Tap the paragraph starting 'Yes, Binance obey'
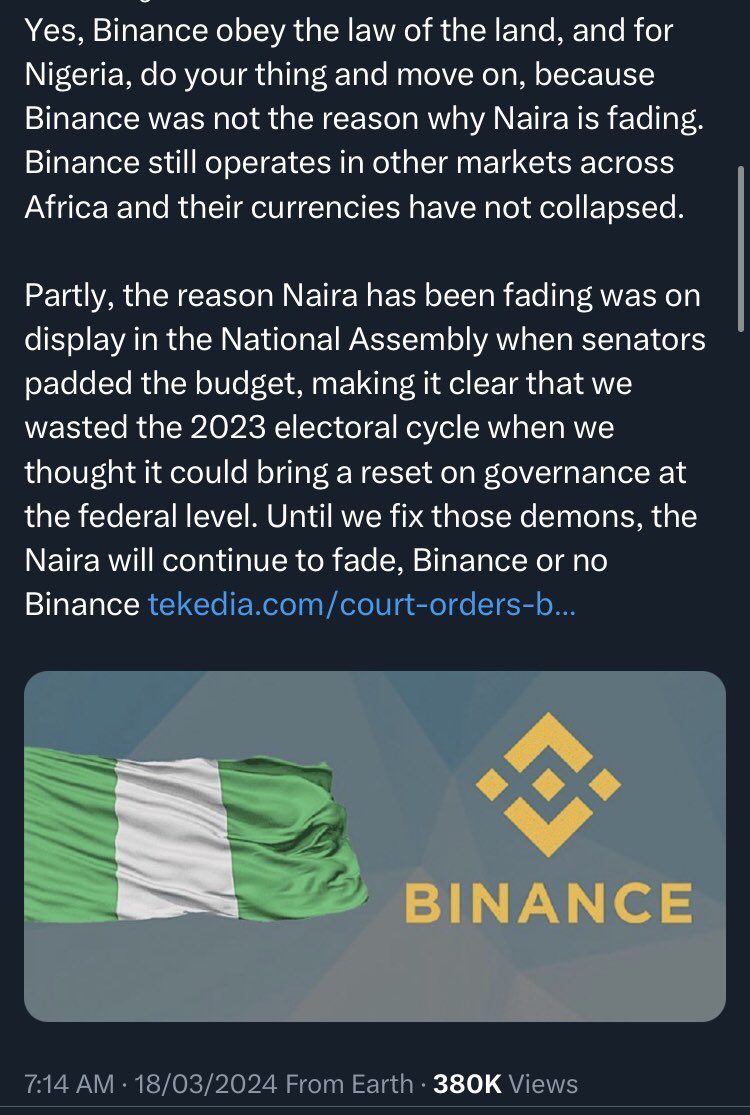The width and height of the screenshot is (750, 1115). tap(364, 119)
